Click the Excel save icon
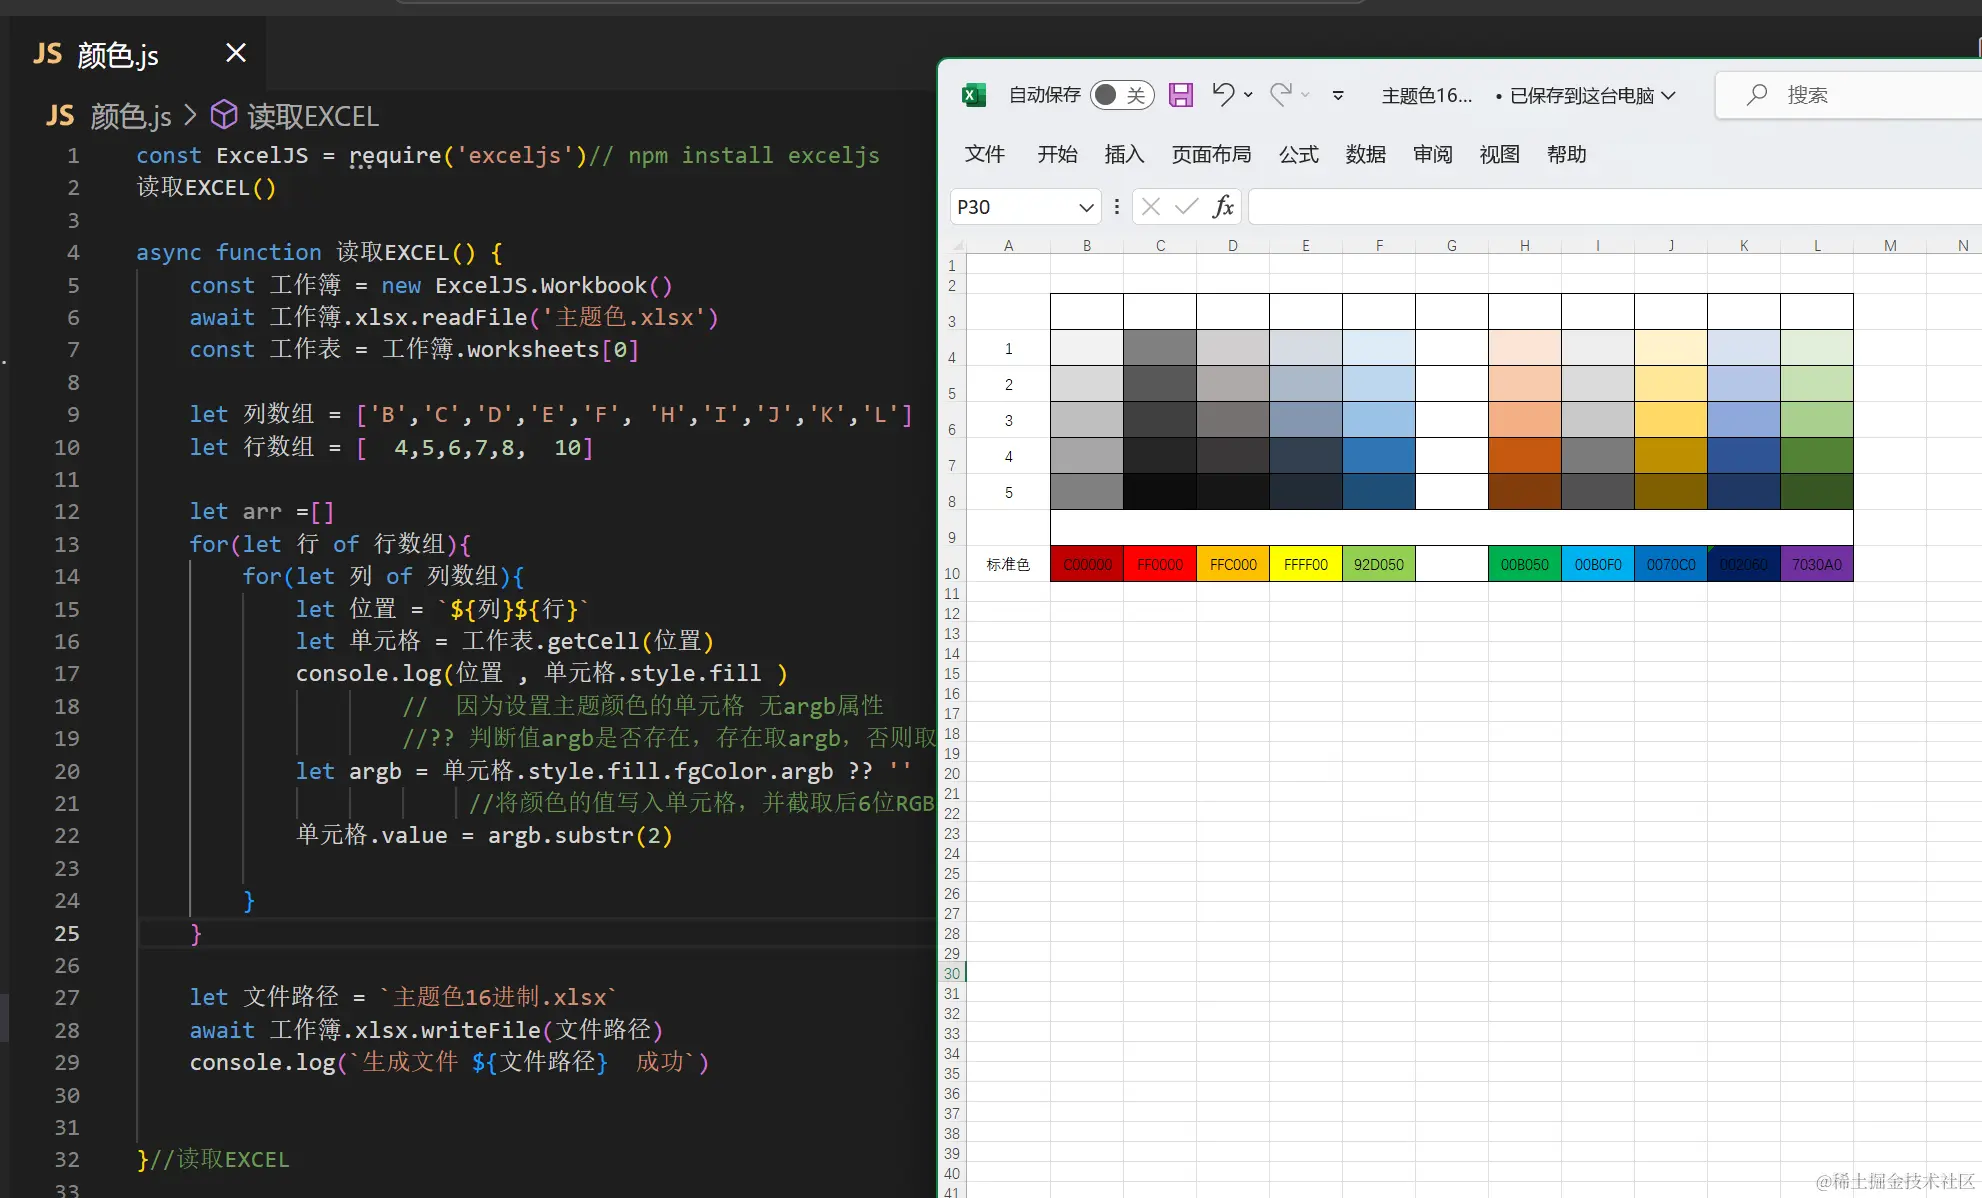This screenshot has height=1198, width=1982. tap(1181, 95)
